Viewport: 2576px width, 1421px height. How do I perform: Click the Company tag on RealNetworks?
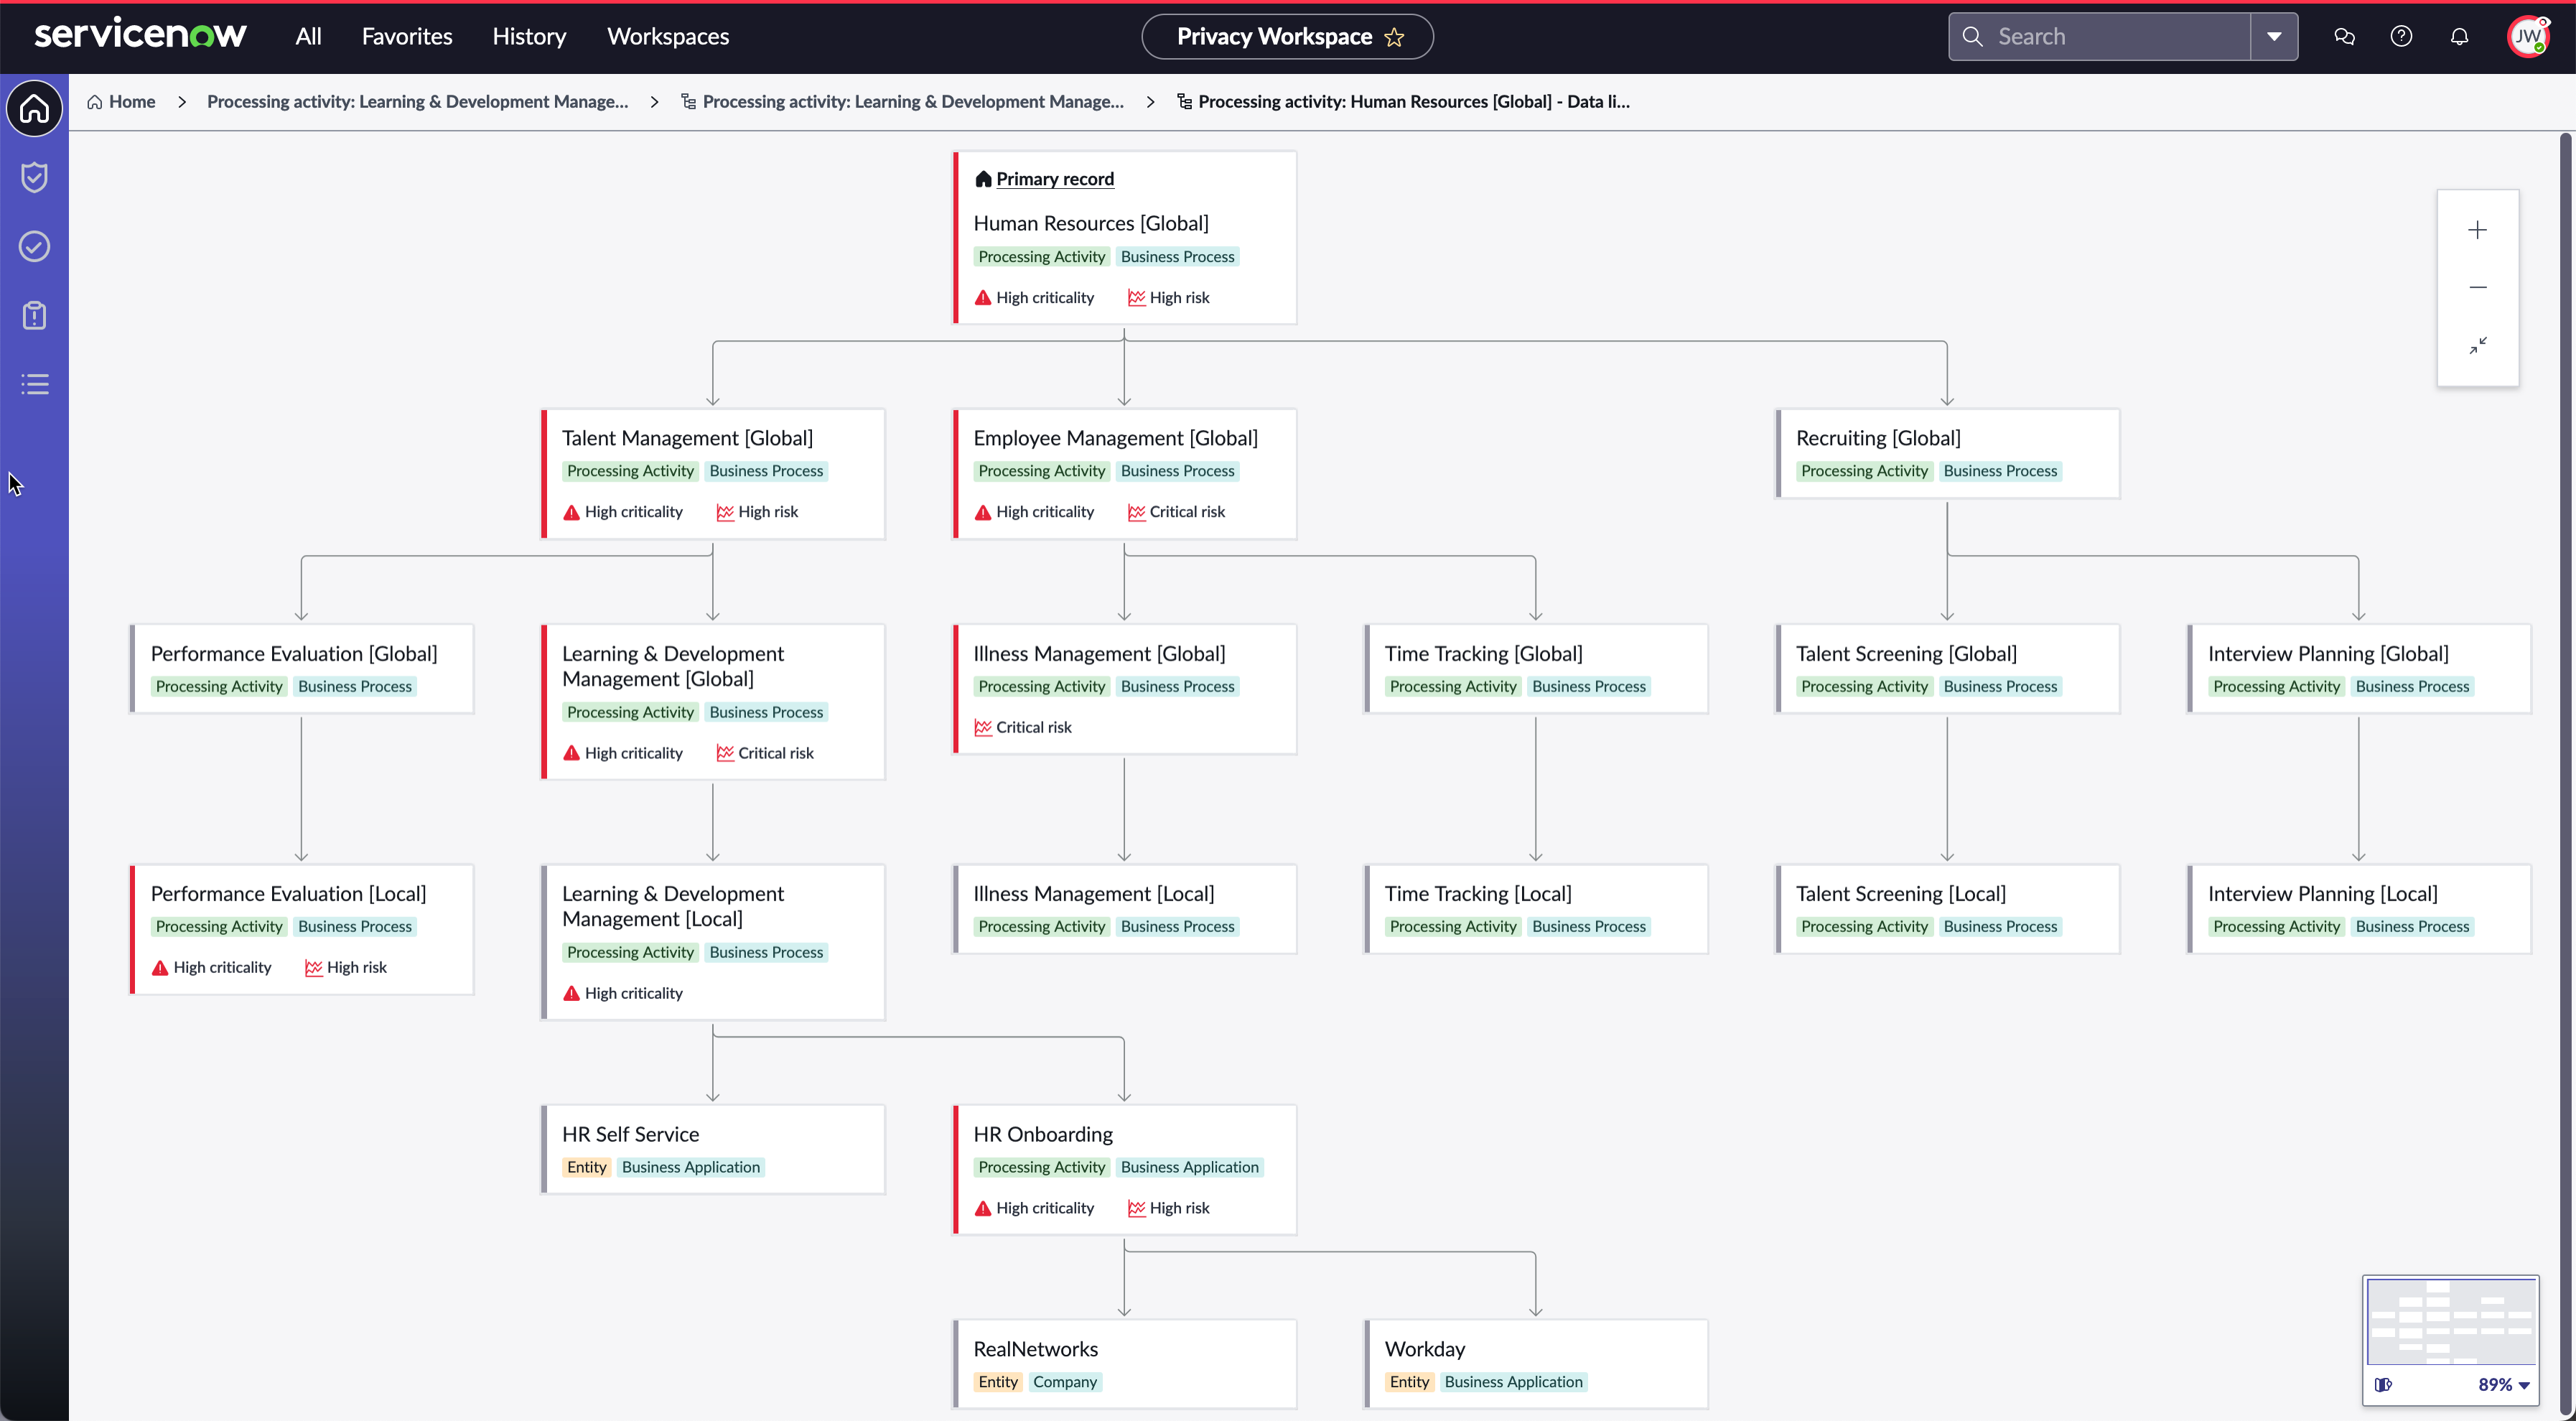click(x=1065, y=1382)
